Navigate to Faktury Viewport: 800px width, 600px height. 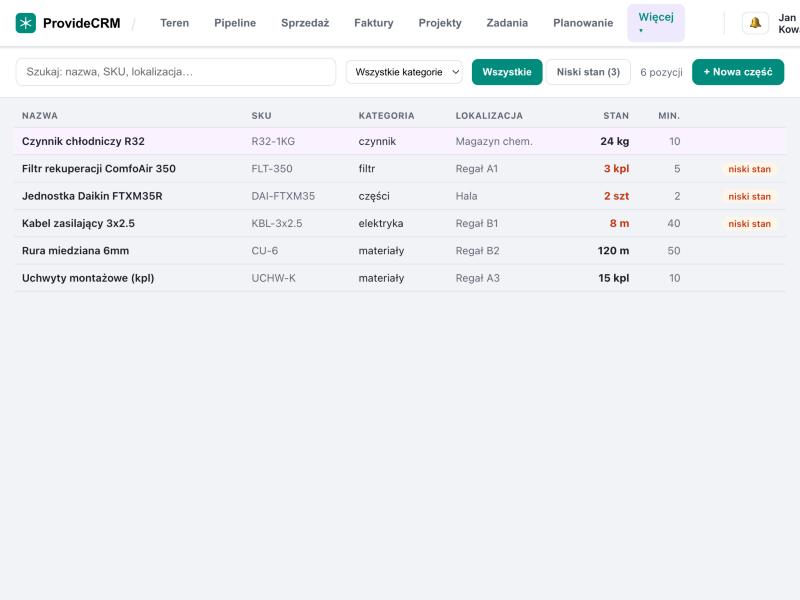pos(374,23)
